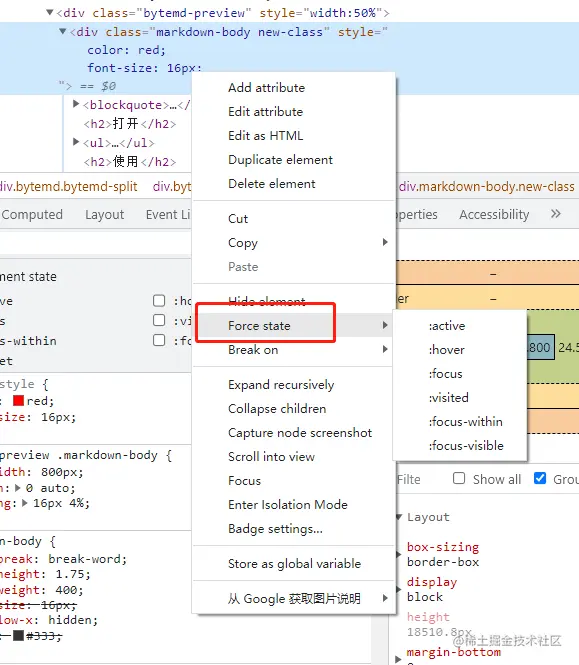Image resolution: width=579 pixels, height=665 pixels.
Task: Edit the 1.75 line-height value
Action: [71, 574]
